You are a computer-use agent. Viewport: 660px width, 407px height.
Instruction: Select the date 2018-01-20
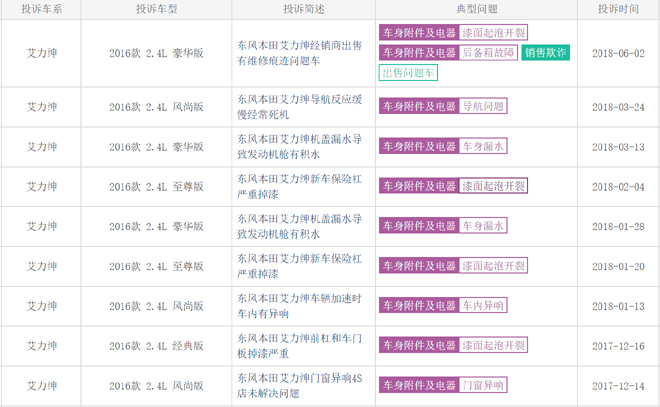[x=618, y=266]
